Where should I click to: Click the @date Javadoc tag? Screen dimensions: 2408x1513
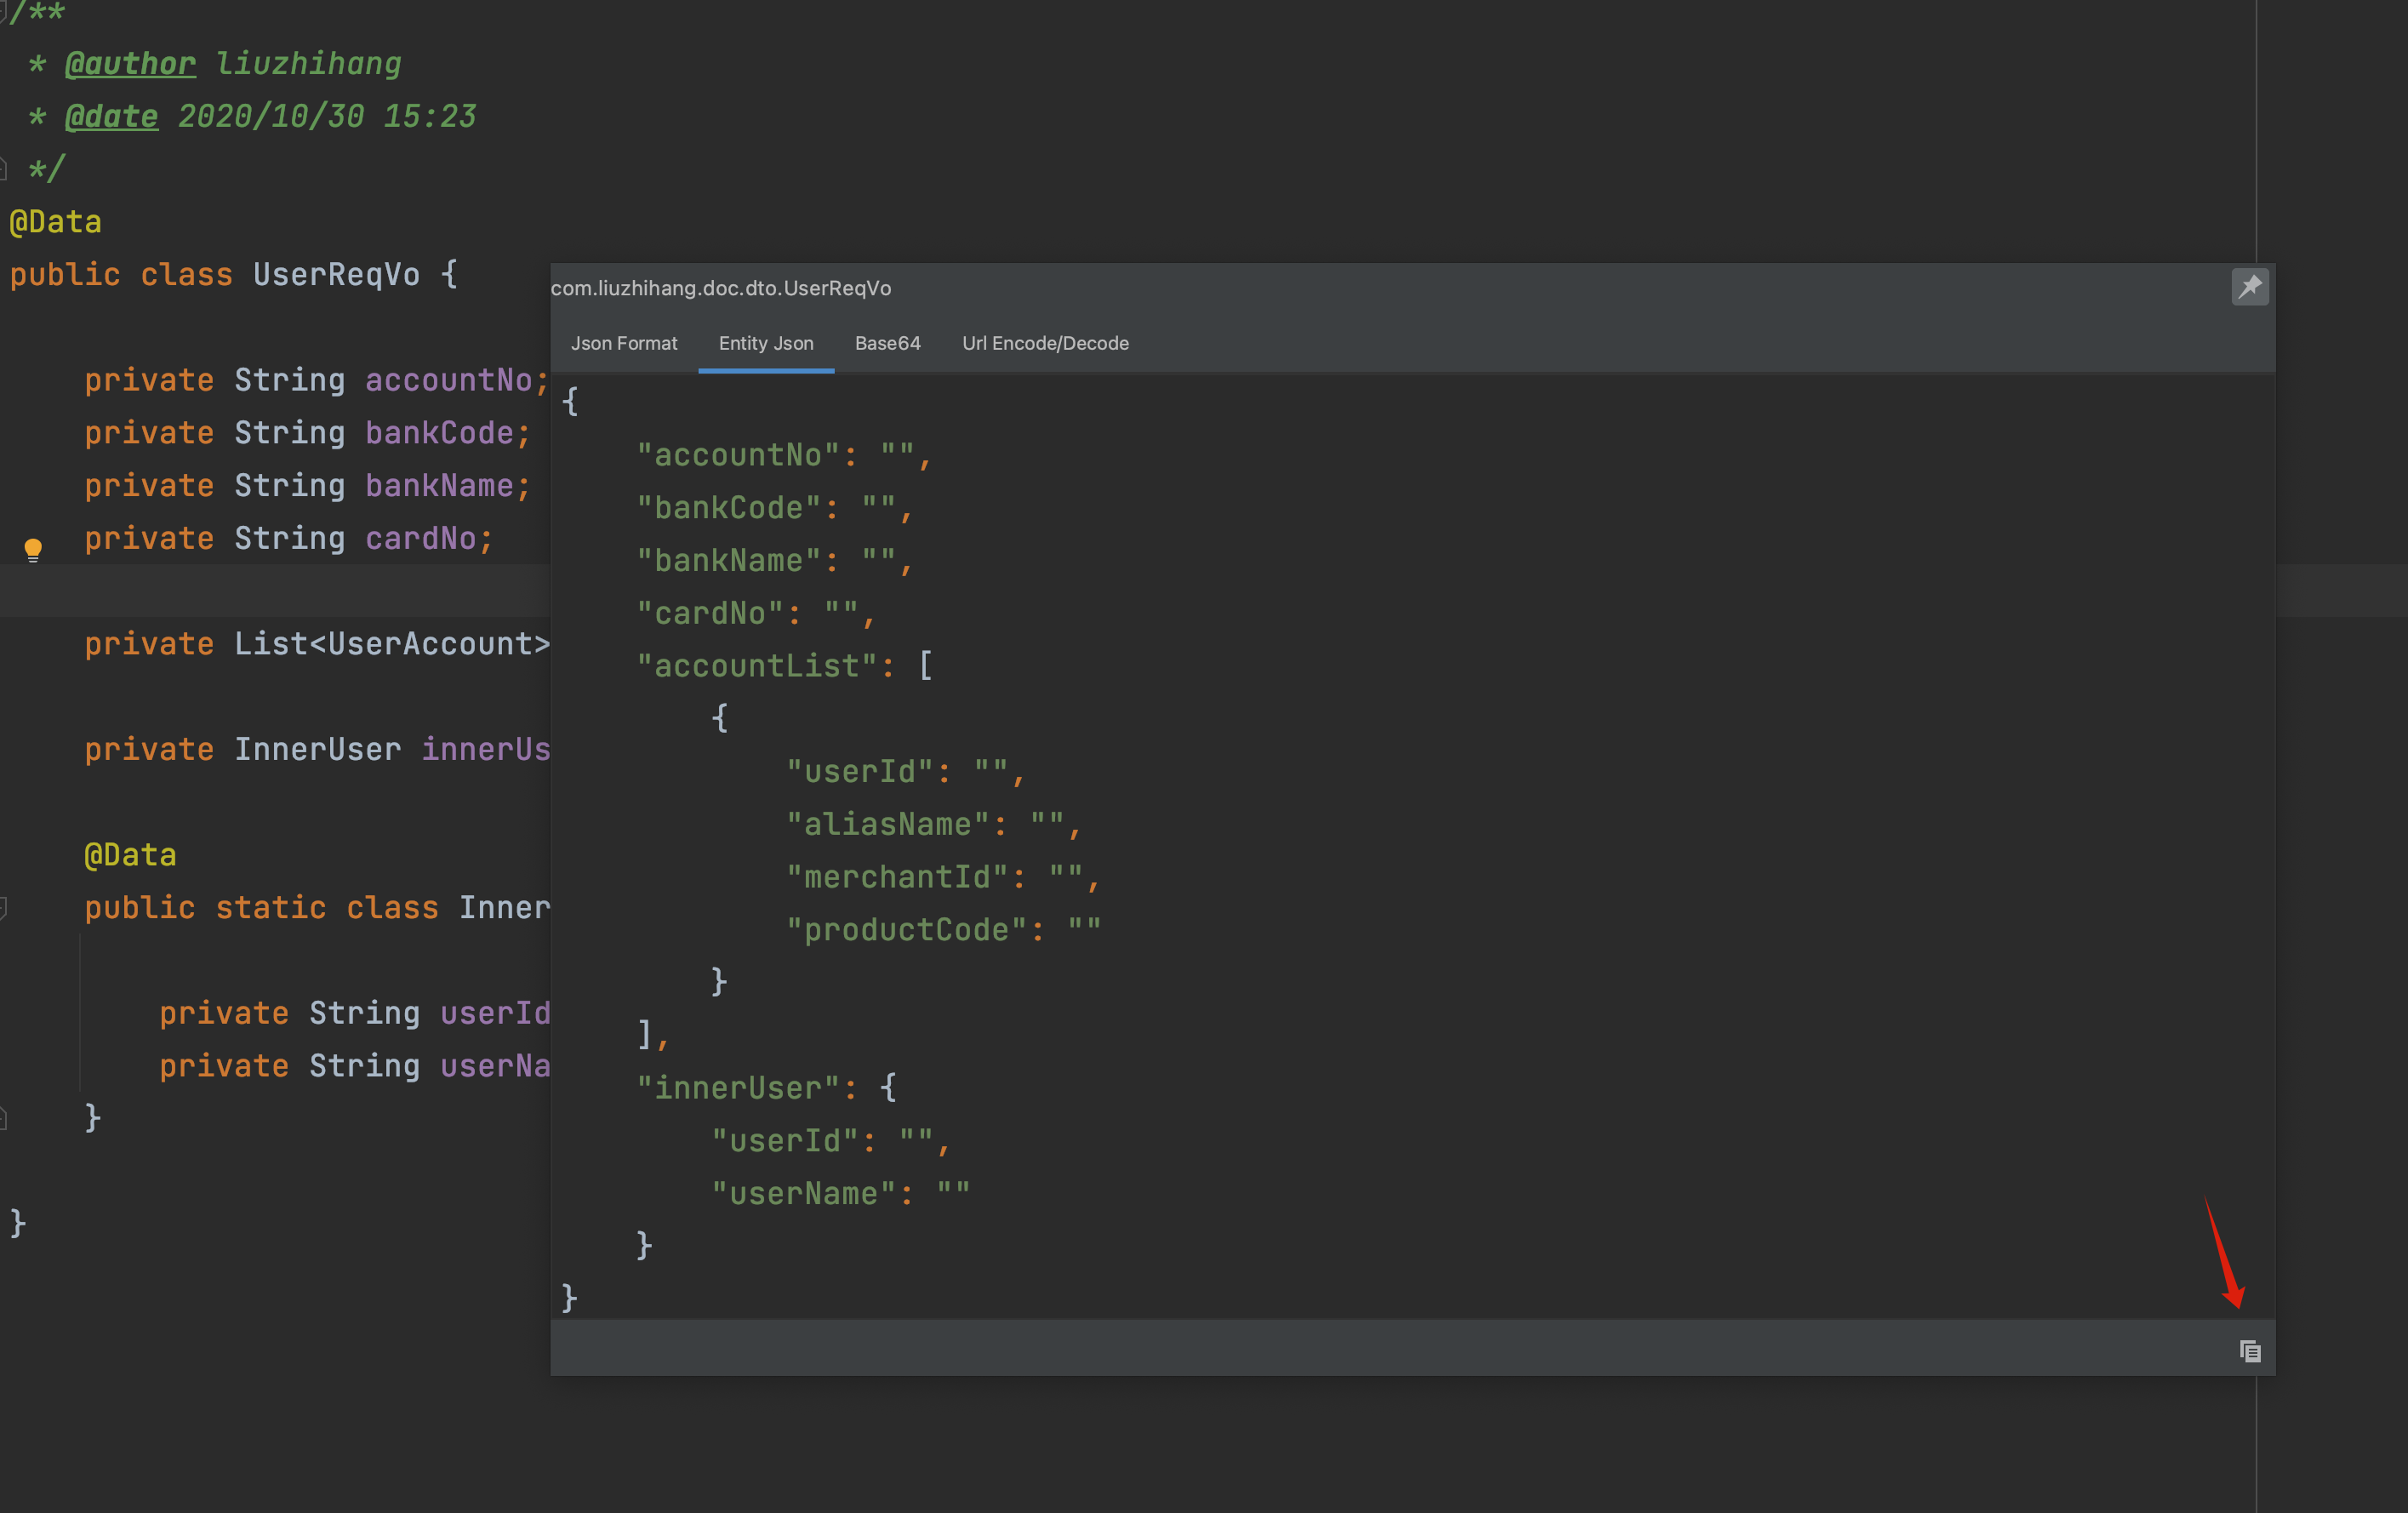tap(111, 117)
